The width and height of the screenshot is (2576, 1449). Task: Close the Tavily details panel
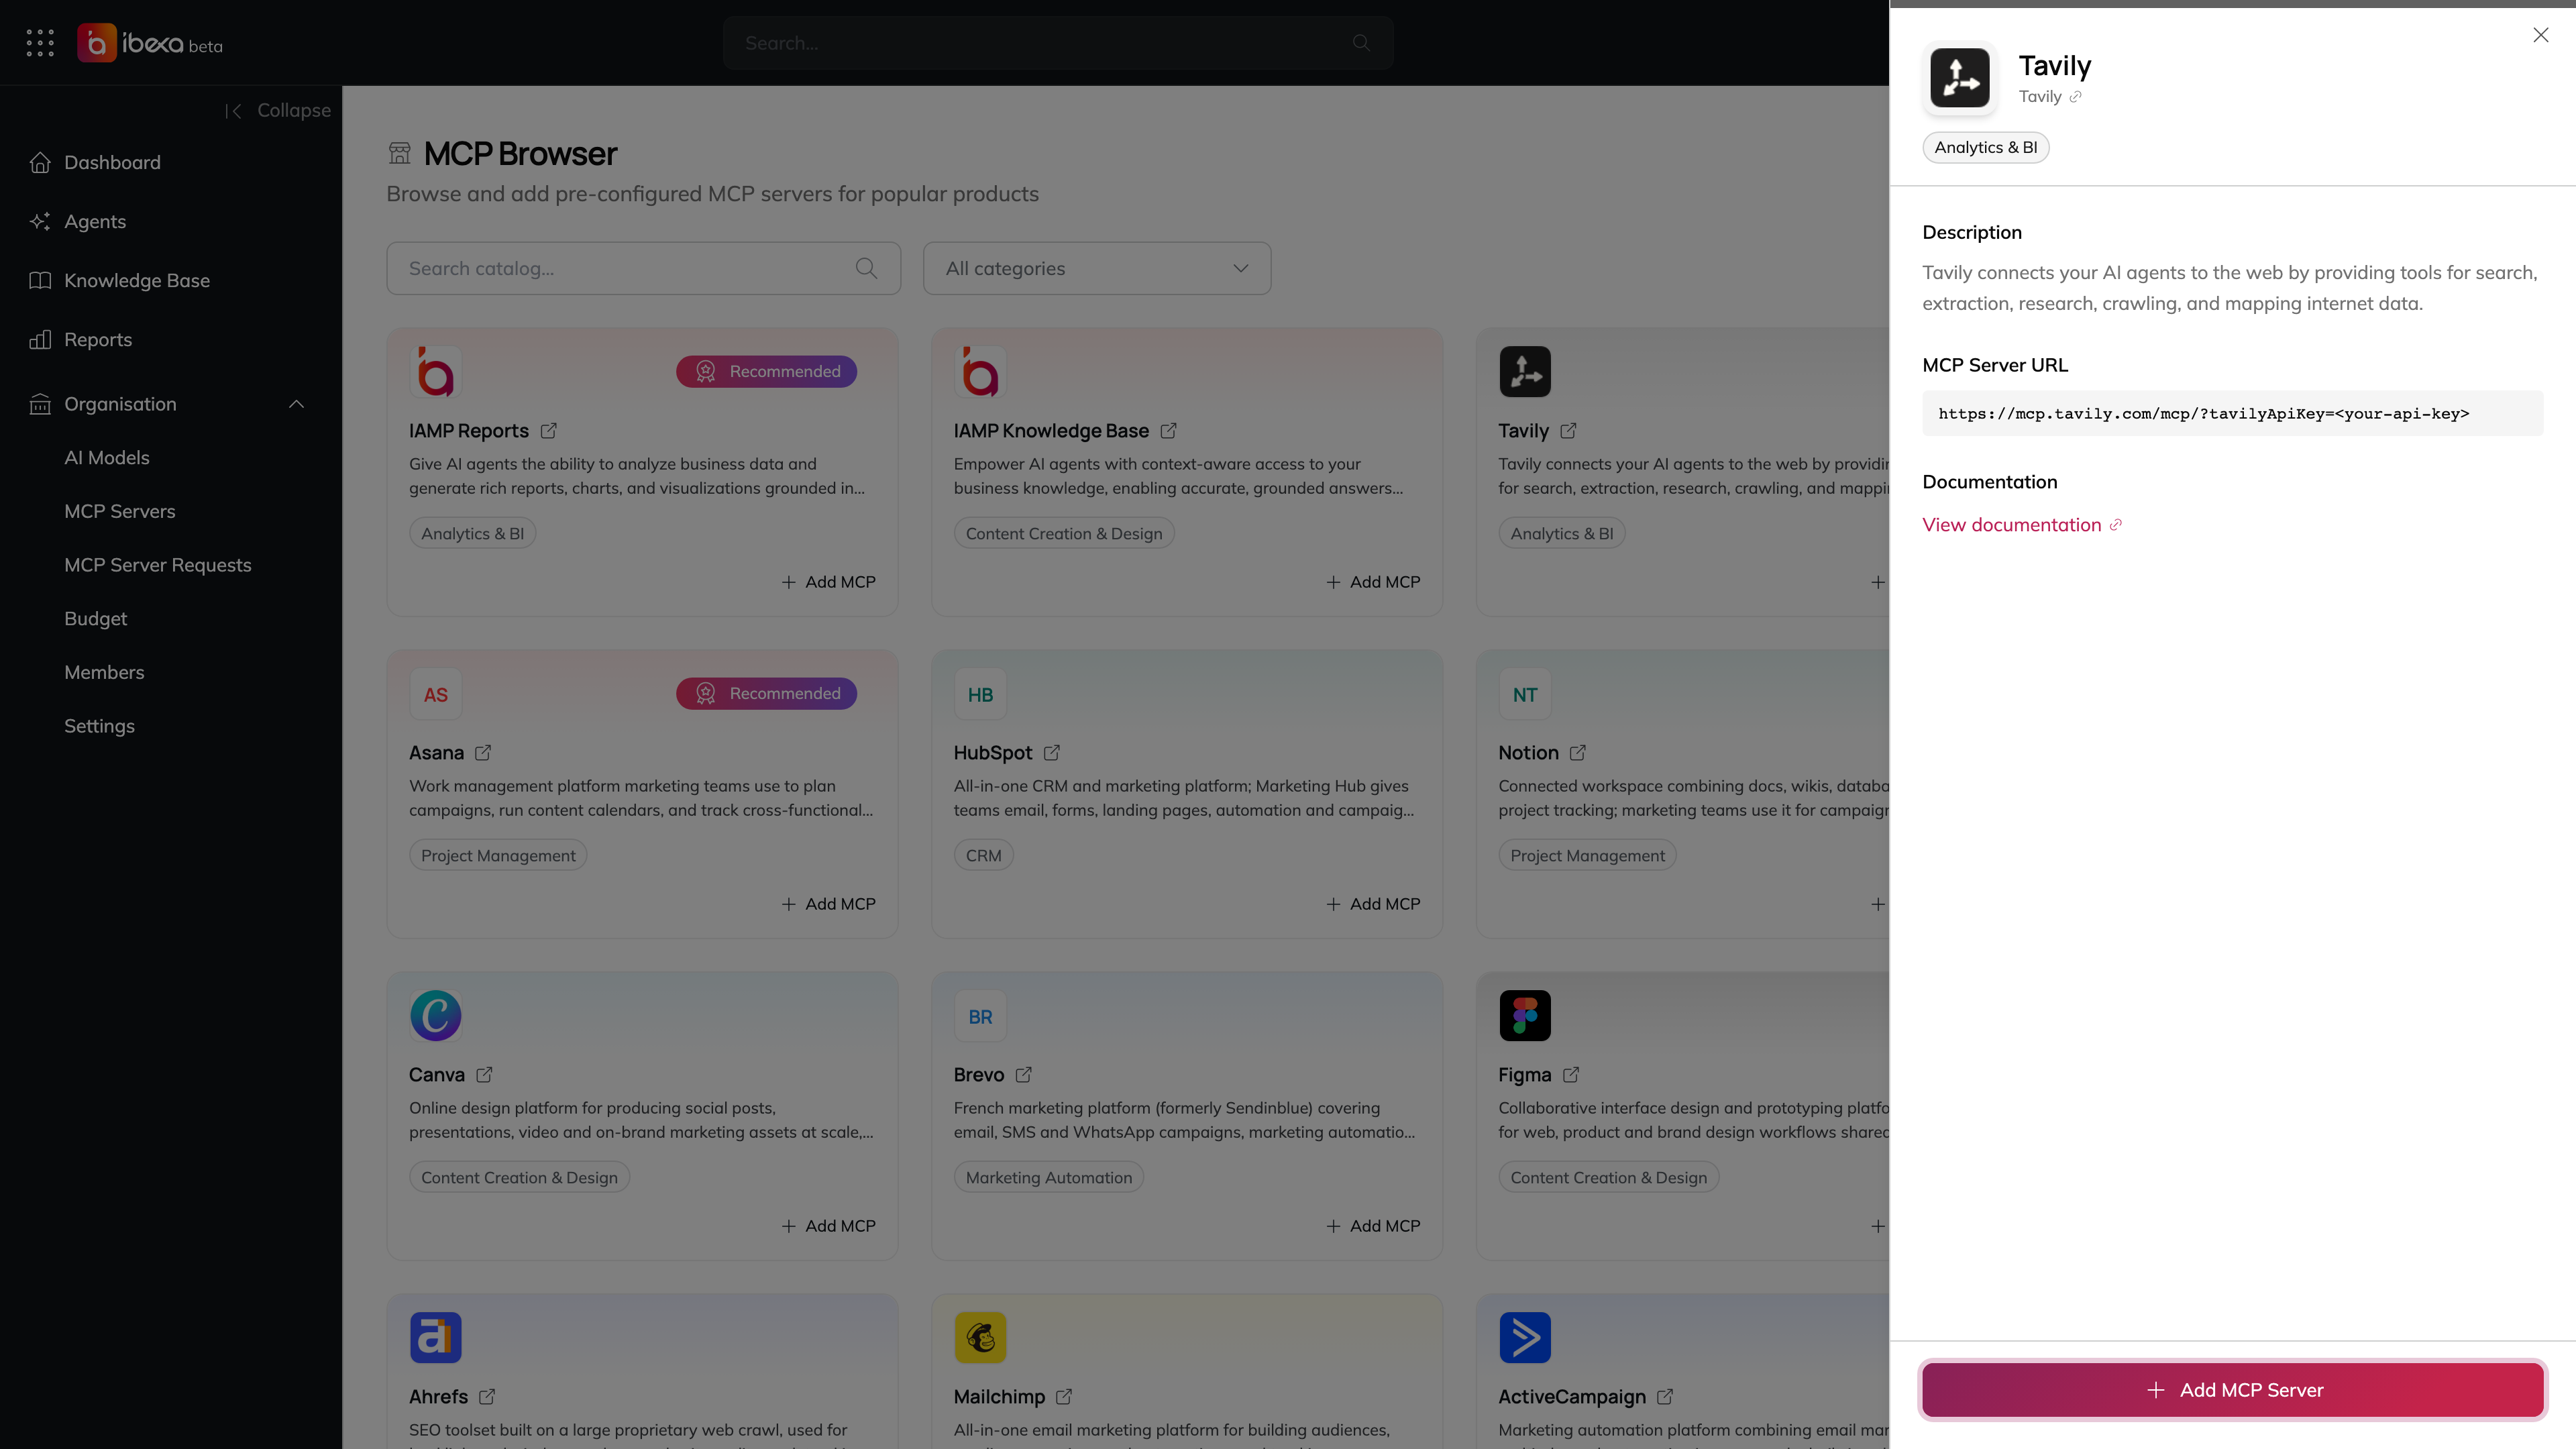[2541, 35]
